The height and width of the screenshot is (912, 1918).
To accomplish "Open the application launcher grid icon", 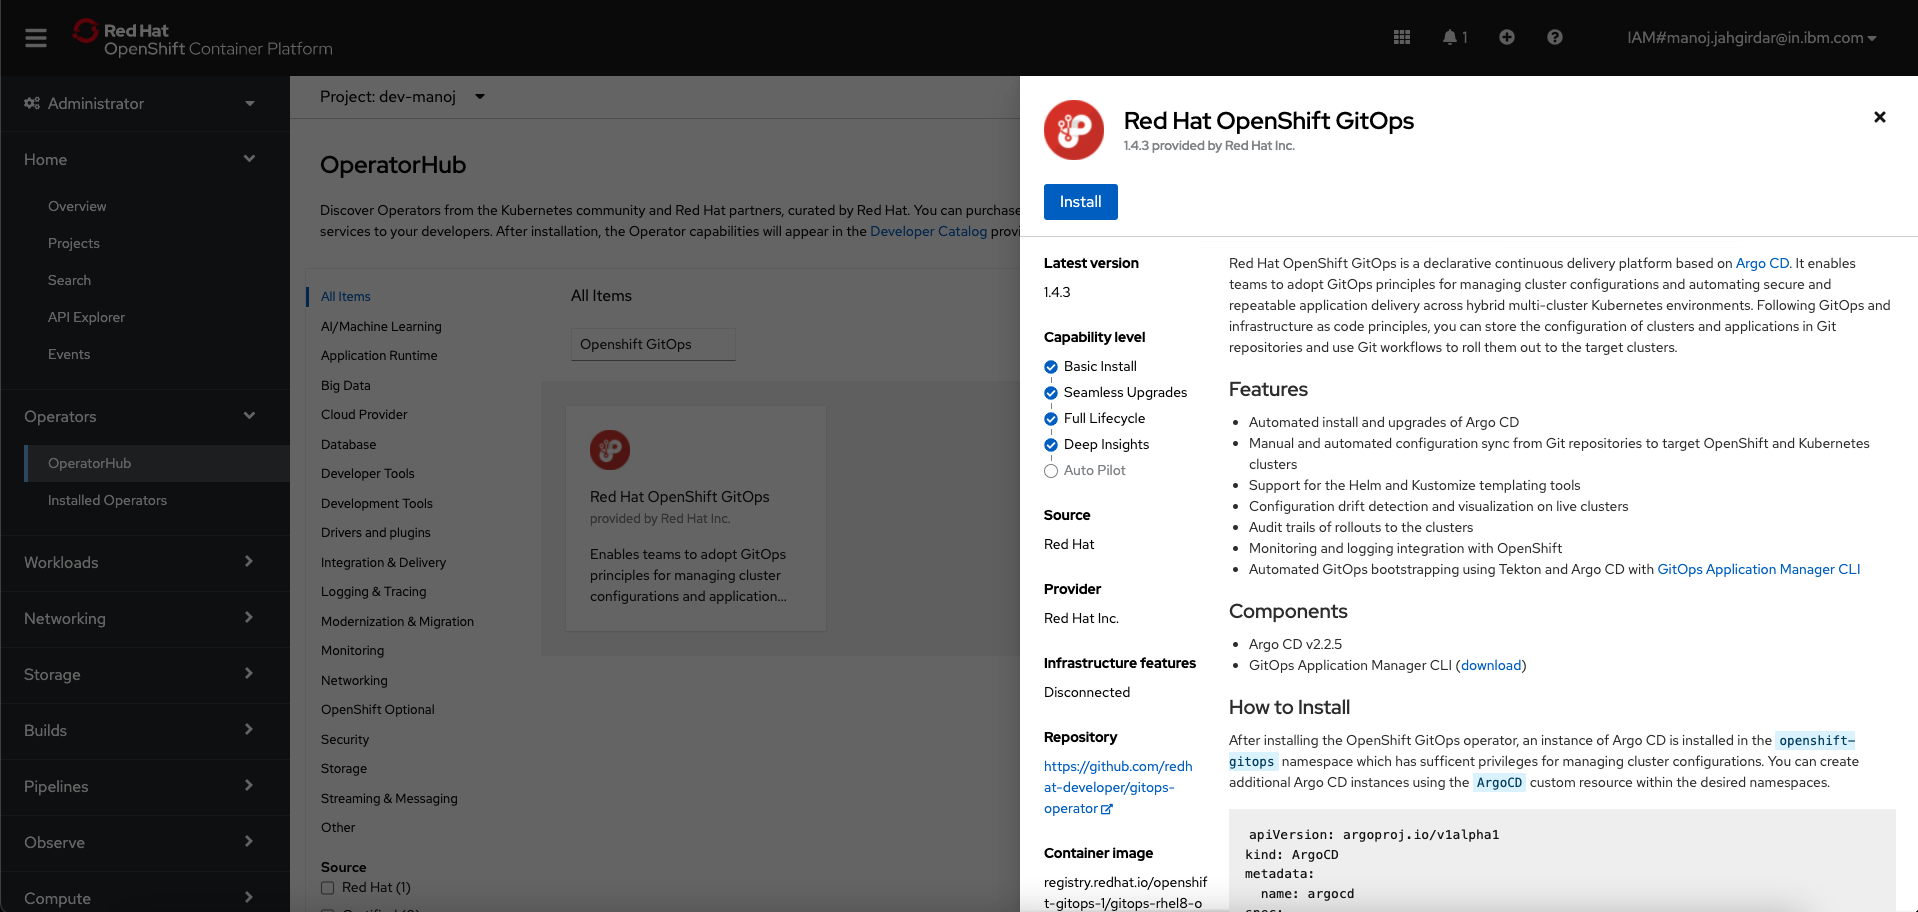I will (x=1402, y=37).
